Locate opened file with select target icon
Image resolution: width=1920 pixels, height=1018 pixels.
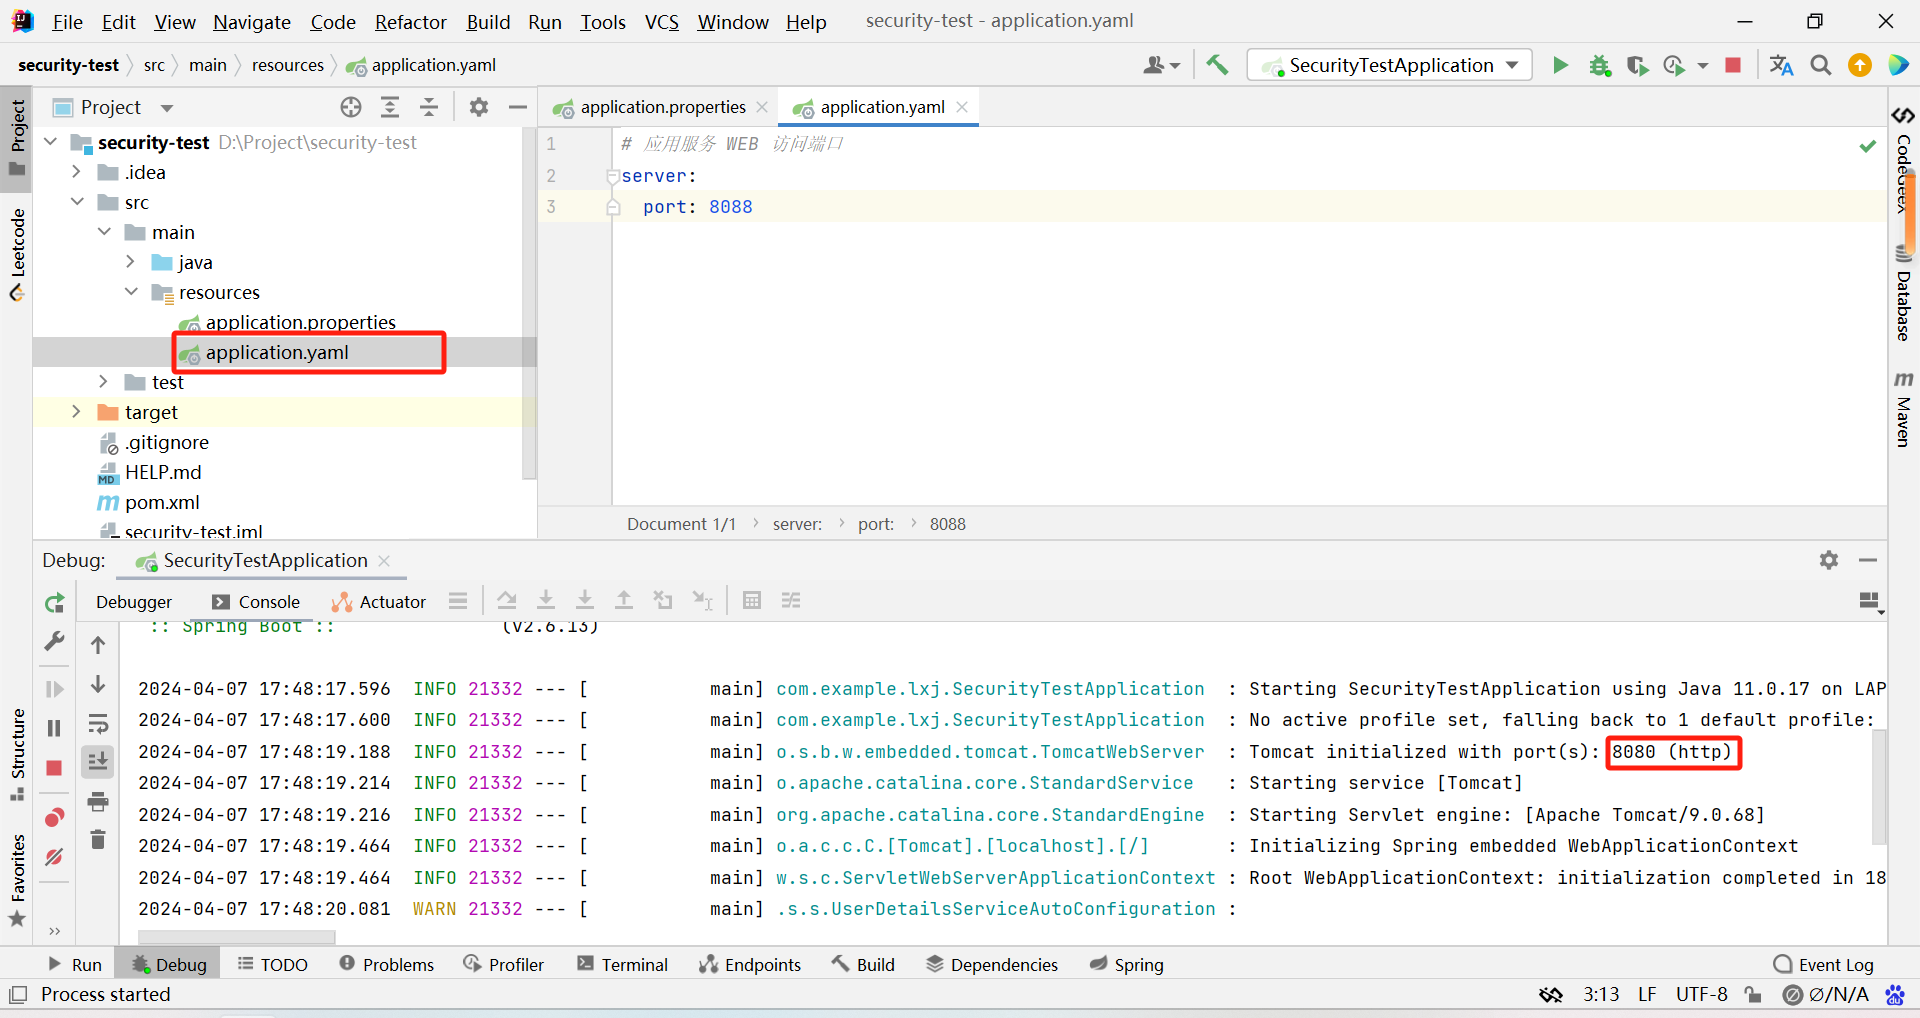coord(350,108)
